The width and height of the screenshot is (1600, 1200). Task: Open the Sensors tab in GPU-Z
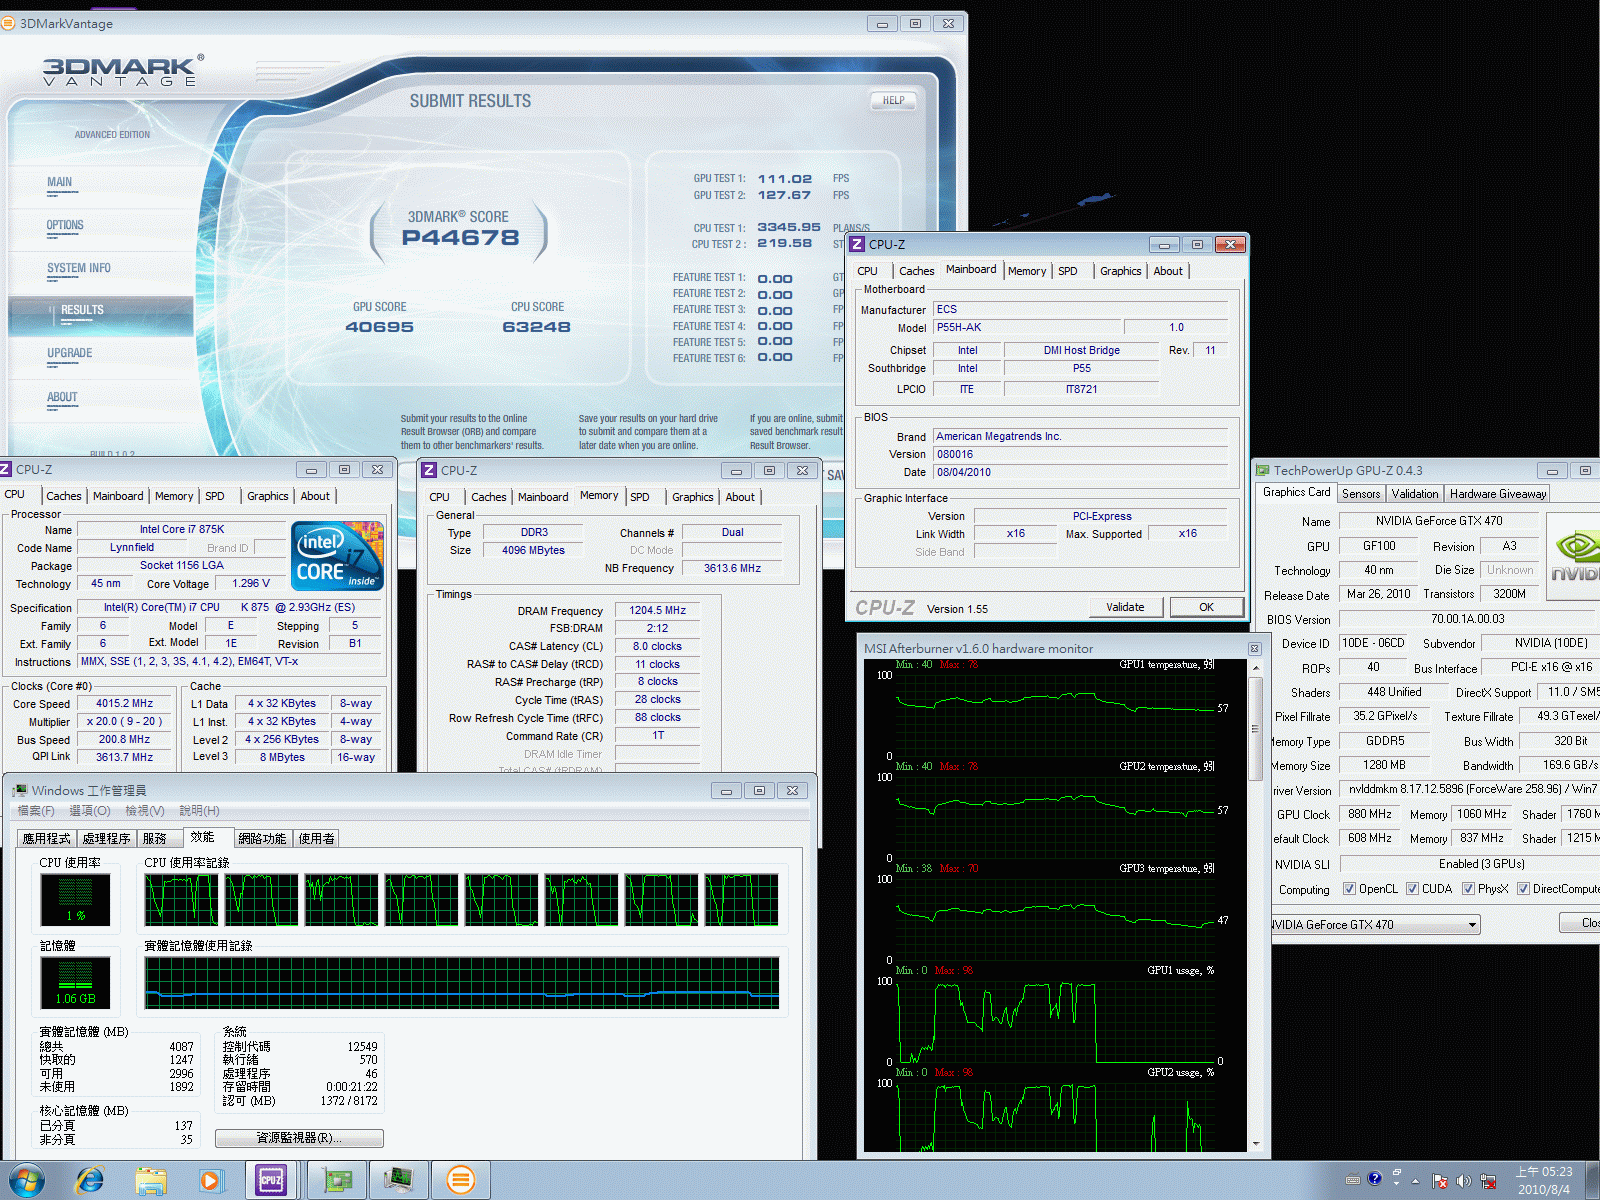tap(1361, 494)
